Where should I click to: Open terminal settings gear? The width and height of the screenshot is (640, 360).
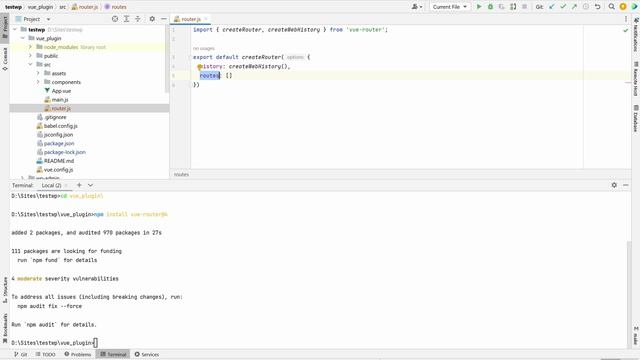614,185
